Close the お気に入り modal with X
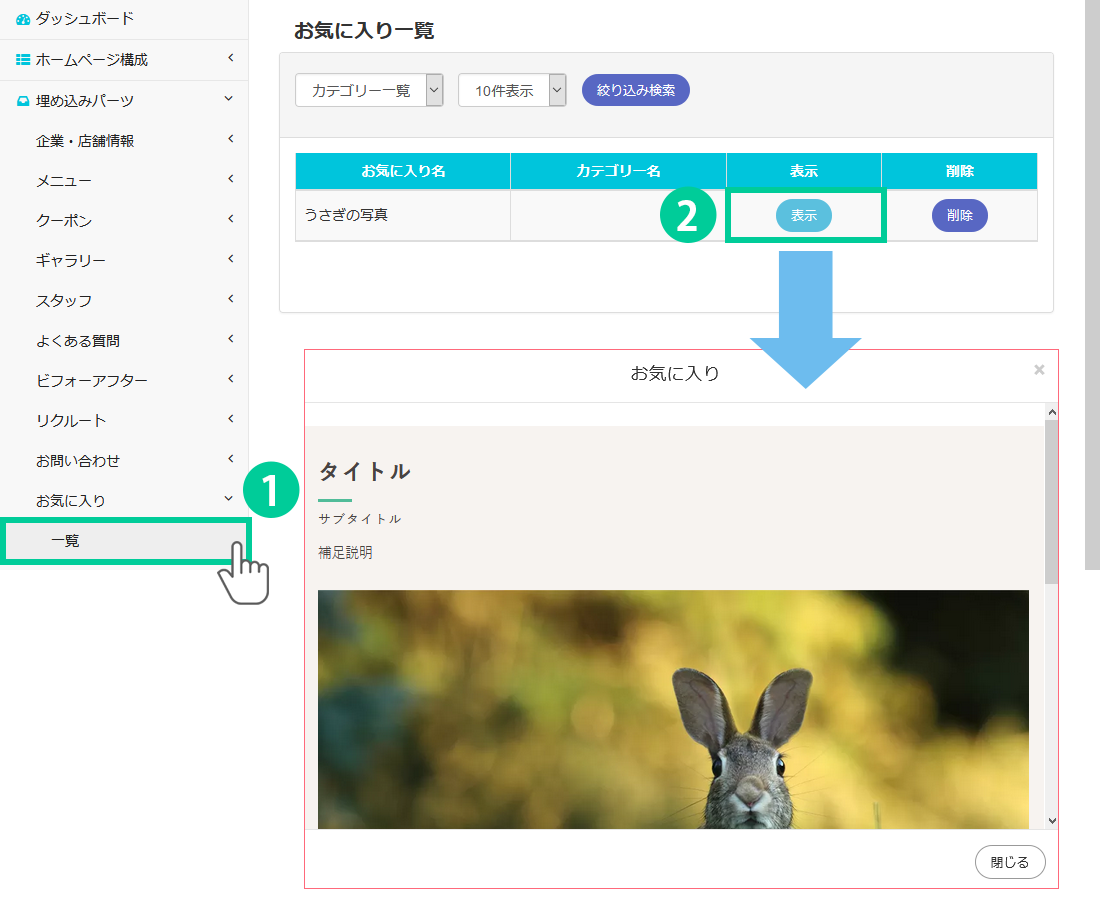 (x=1039, y=370)
